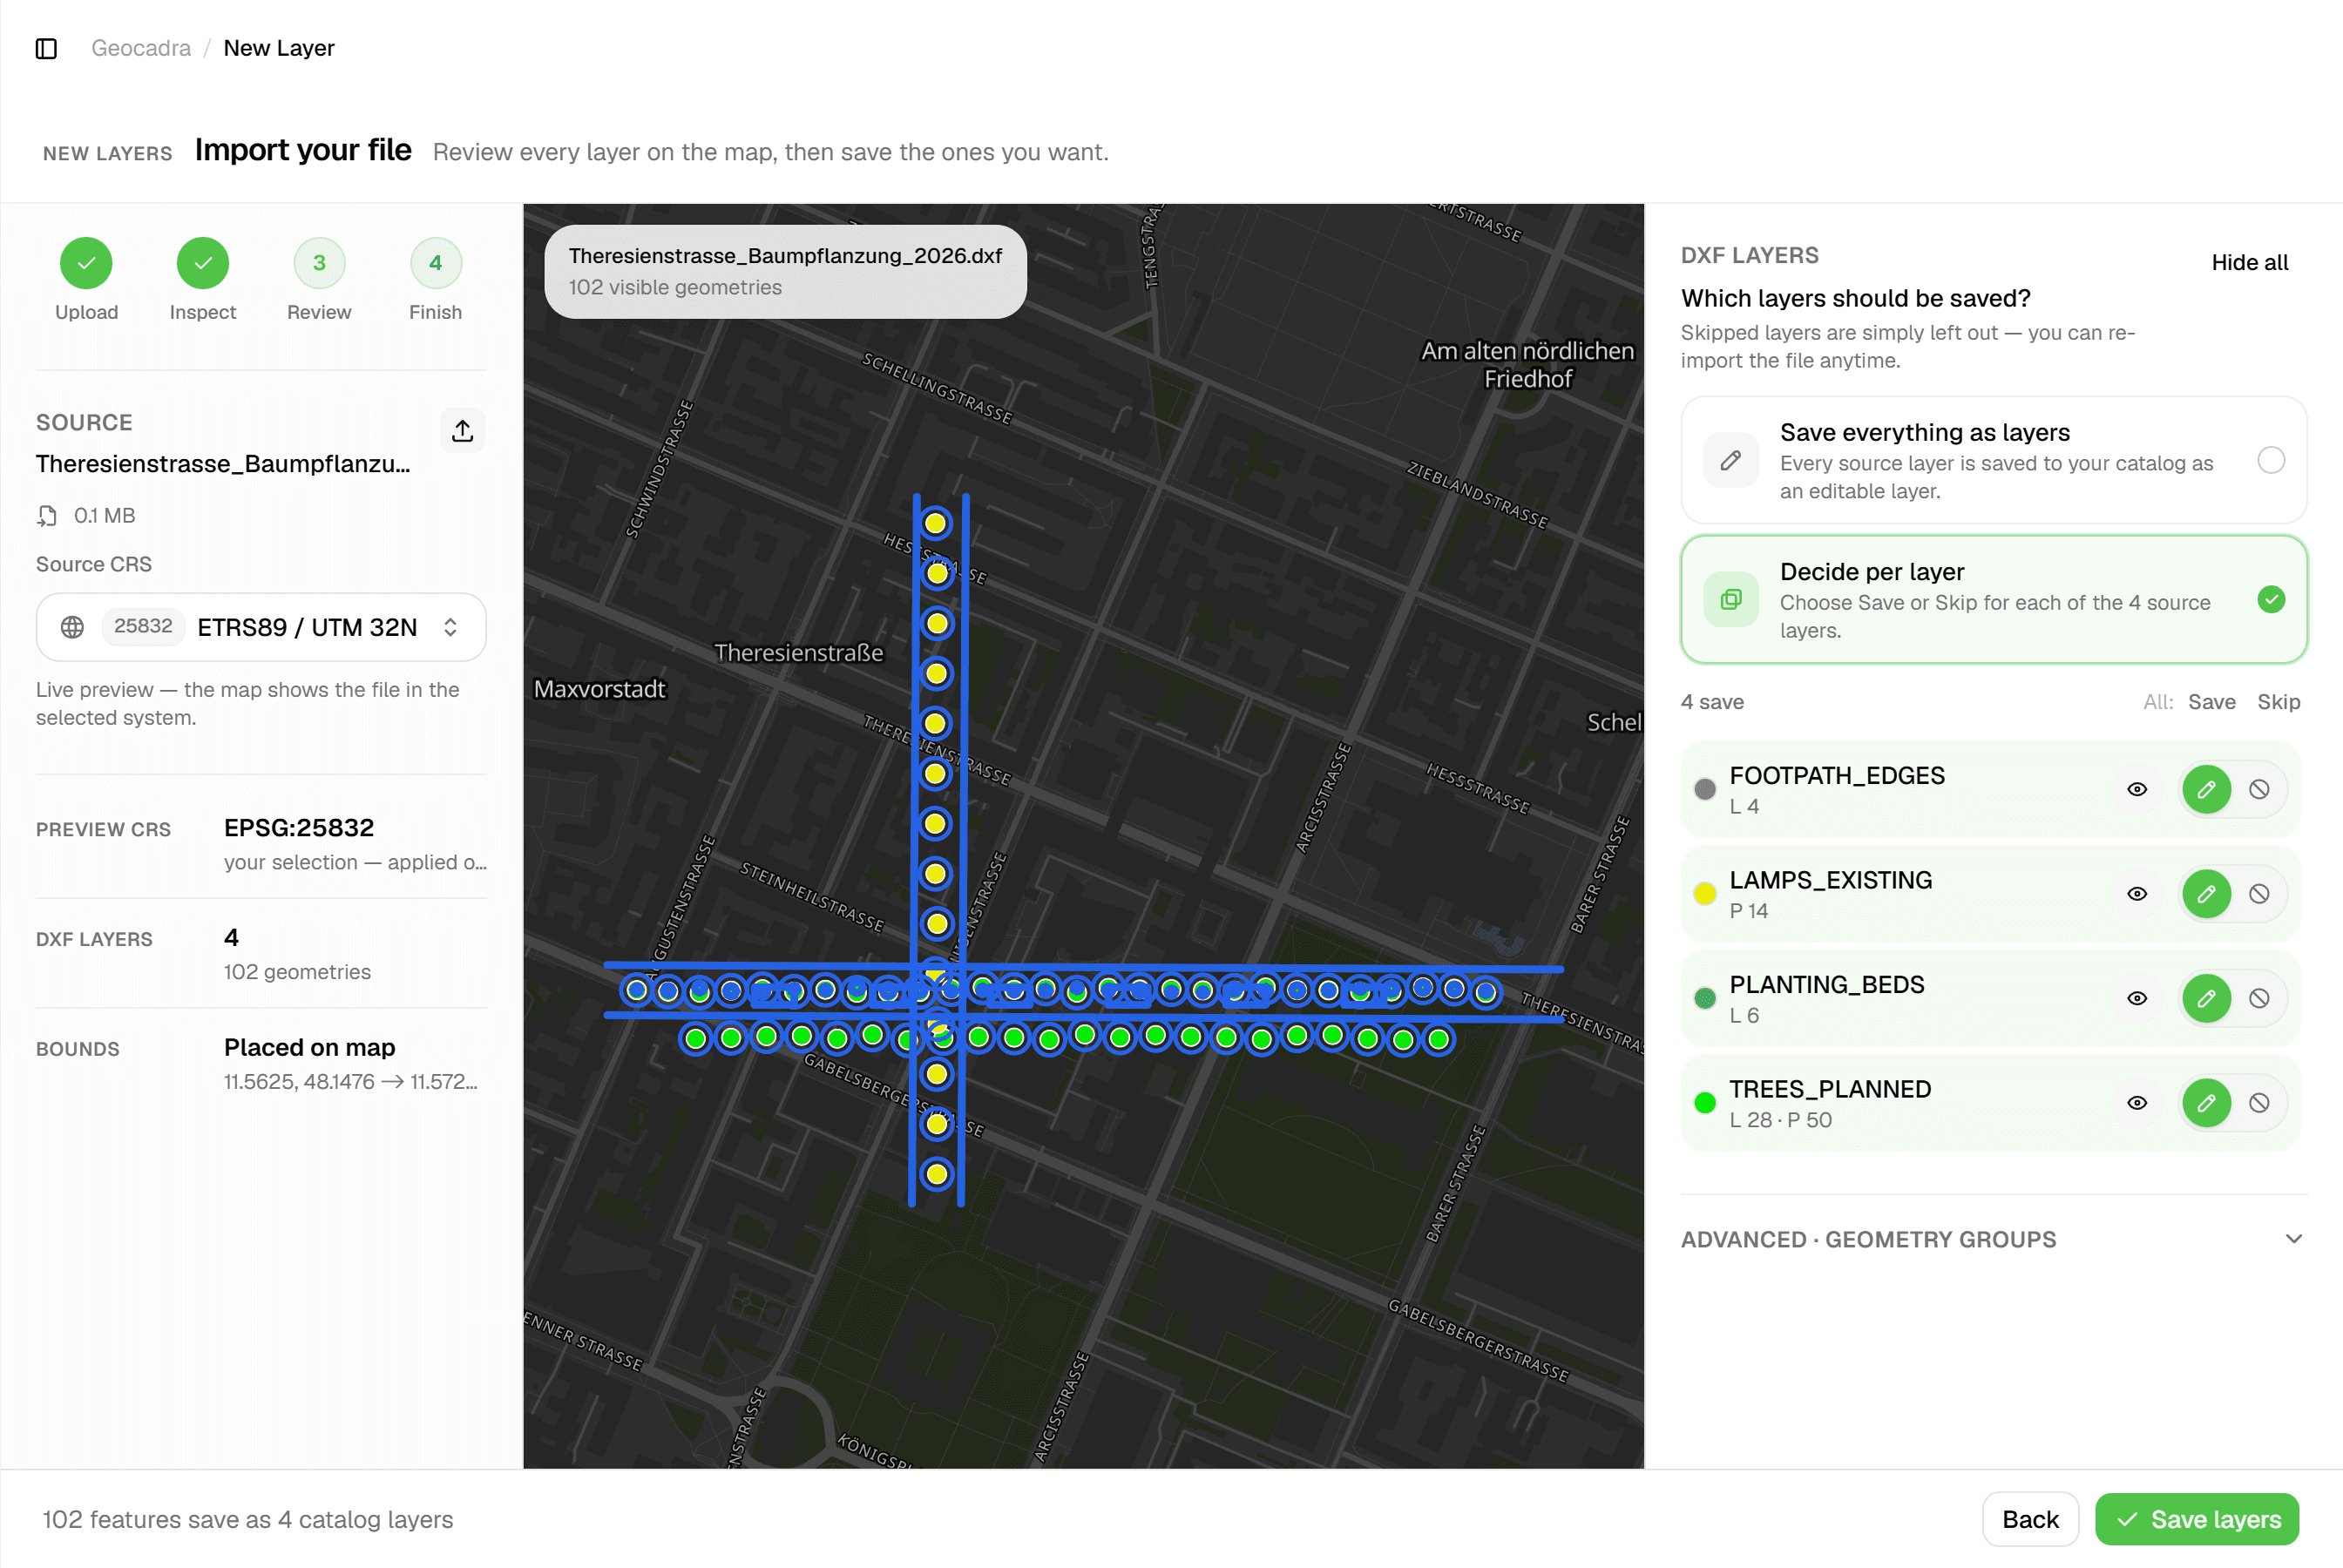
Task: Skip the LAMPS_EXISTING layer
Action: pyautogui.click(x=2259, y=894)
